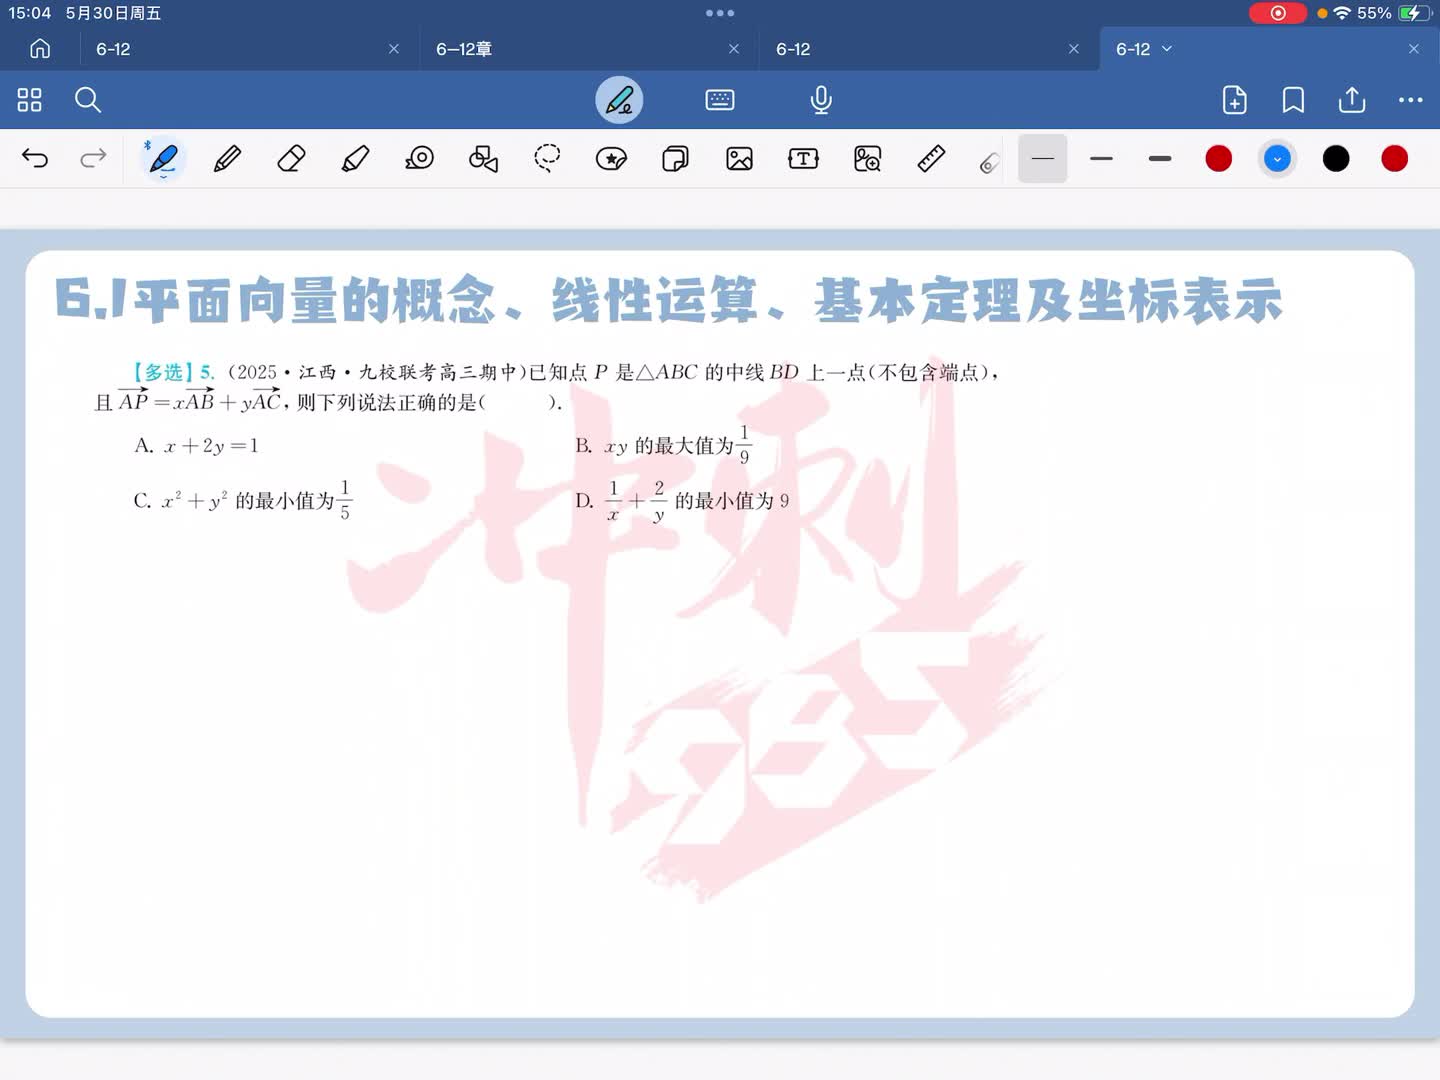Select the thinnest stroke width
Viewport: 1440px width, 1080px height.
point(1042,159)
